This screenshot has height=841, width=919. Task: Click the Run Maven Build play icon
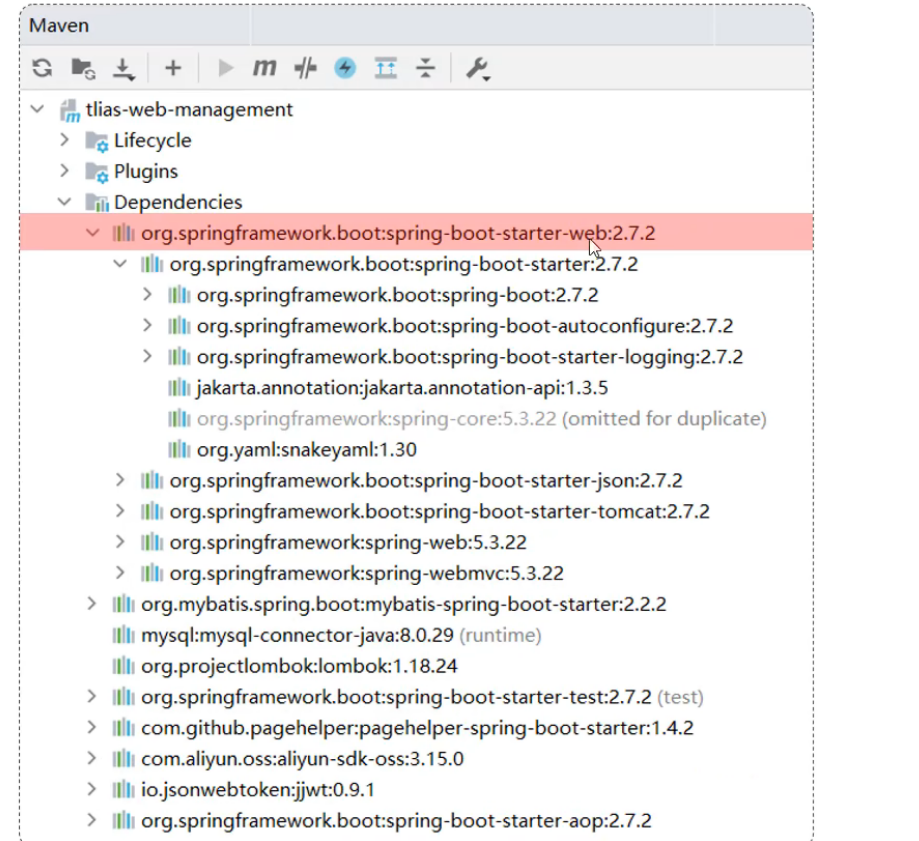click(225, 68)
